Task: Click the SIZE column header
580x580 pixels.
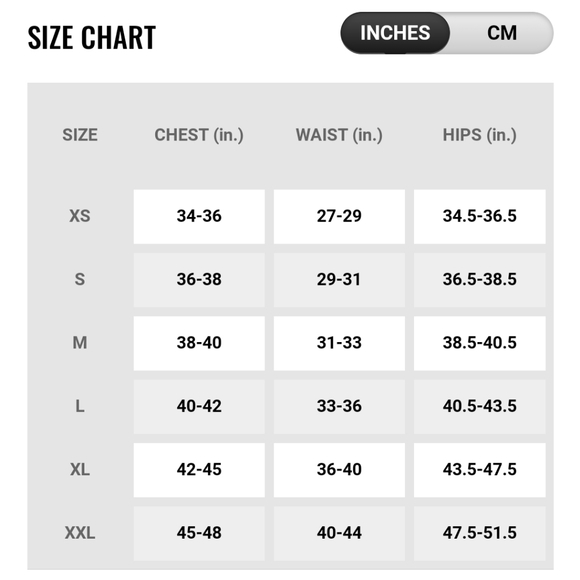Action: click(x=80, y=135)
